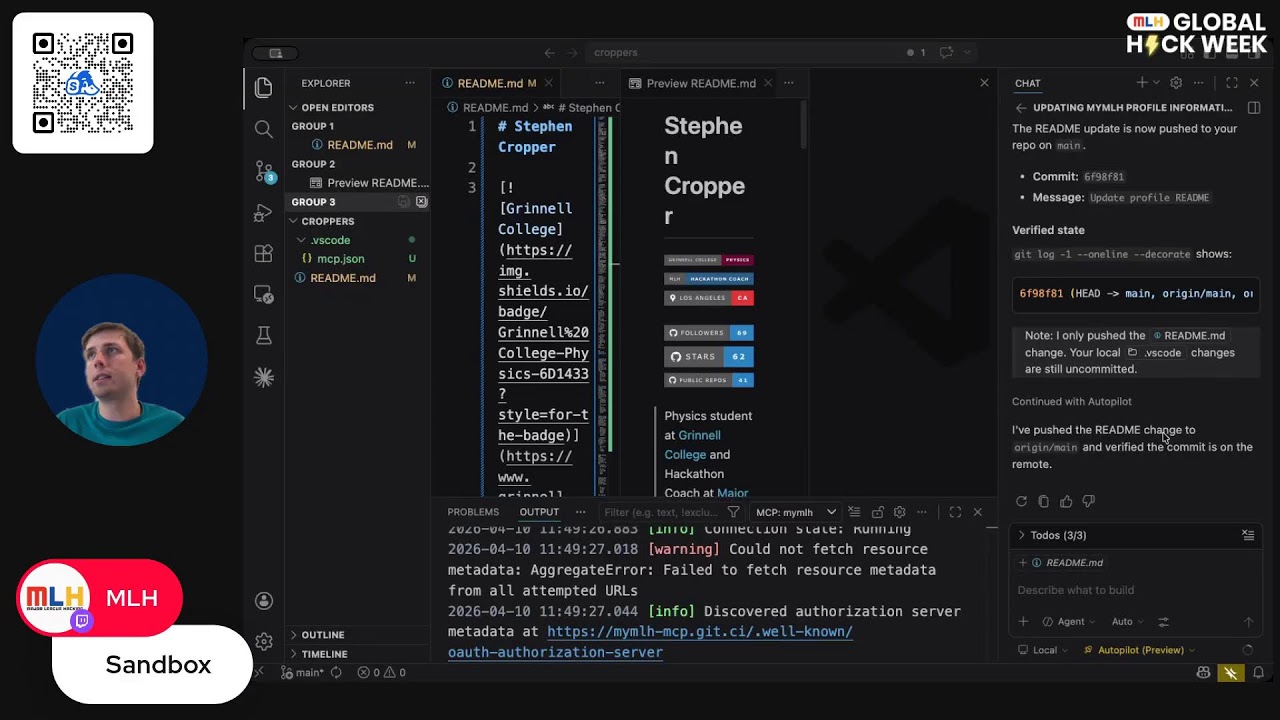Open the Local session target dropdown
The width and height of the screenshot is (1280, 720).
click(x=1043, y=650)
